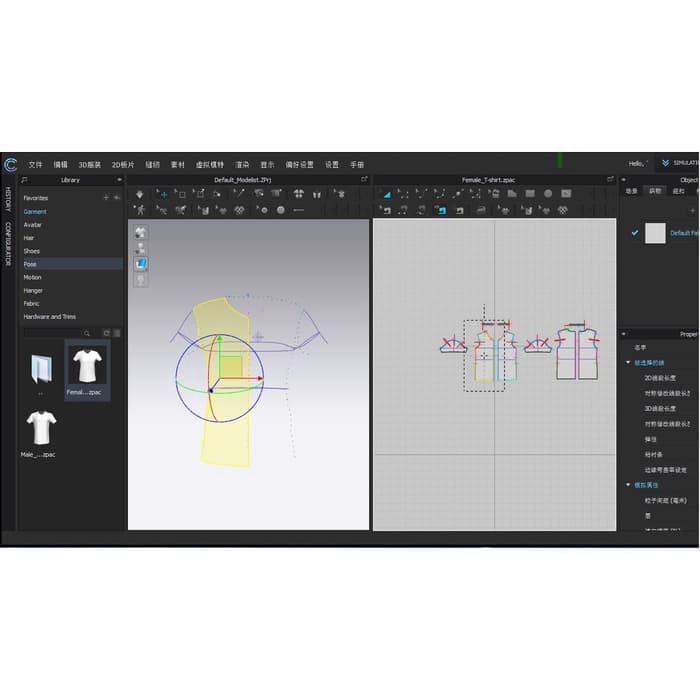Screen dimensions: 700x700
Task: Select the Favorites library entry
Action: pos(36,198)
